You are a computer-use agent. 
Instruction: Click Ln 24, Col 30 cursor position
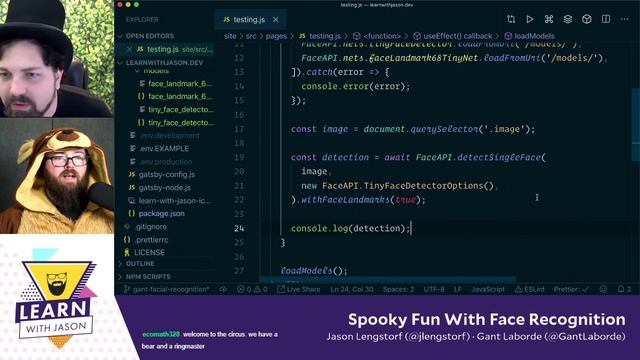(x=352, y=289)
